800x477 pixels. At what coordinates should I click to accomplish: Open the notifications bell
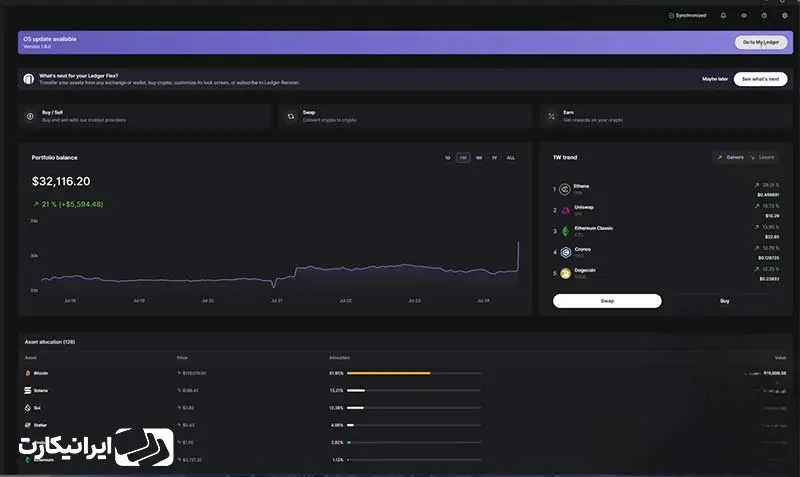tap(723, 15)
